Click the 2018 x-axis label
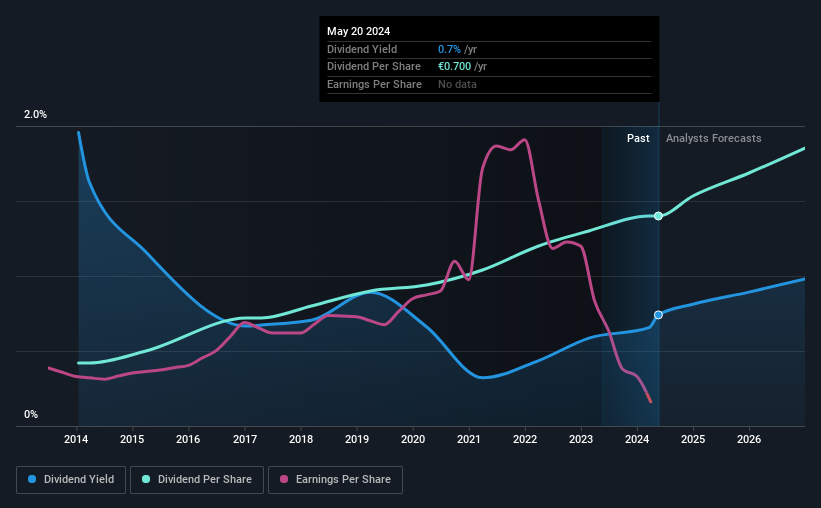 pos(301,439)
